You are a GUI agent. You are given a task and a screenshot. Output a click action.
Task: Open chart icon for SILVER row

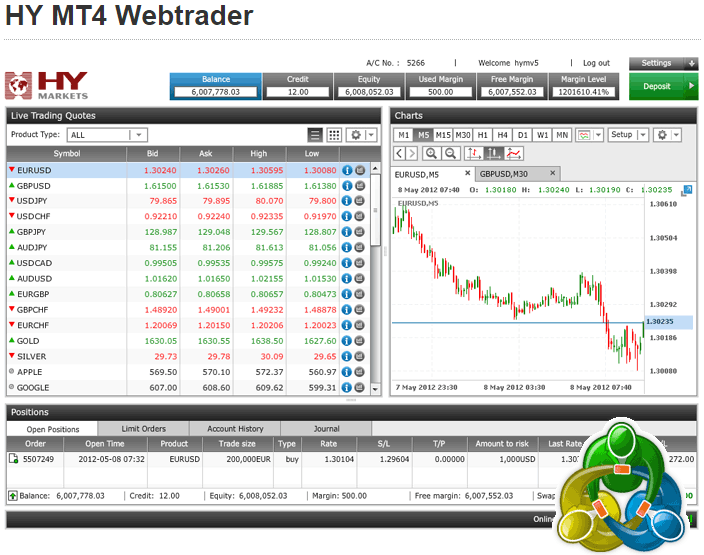360,356
